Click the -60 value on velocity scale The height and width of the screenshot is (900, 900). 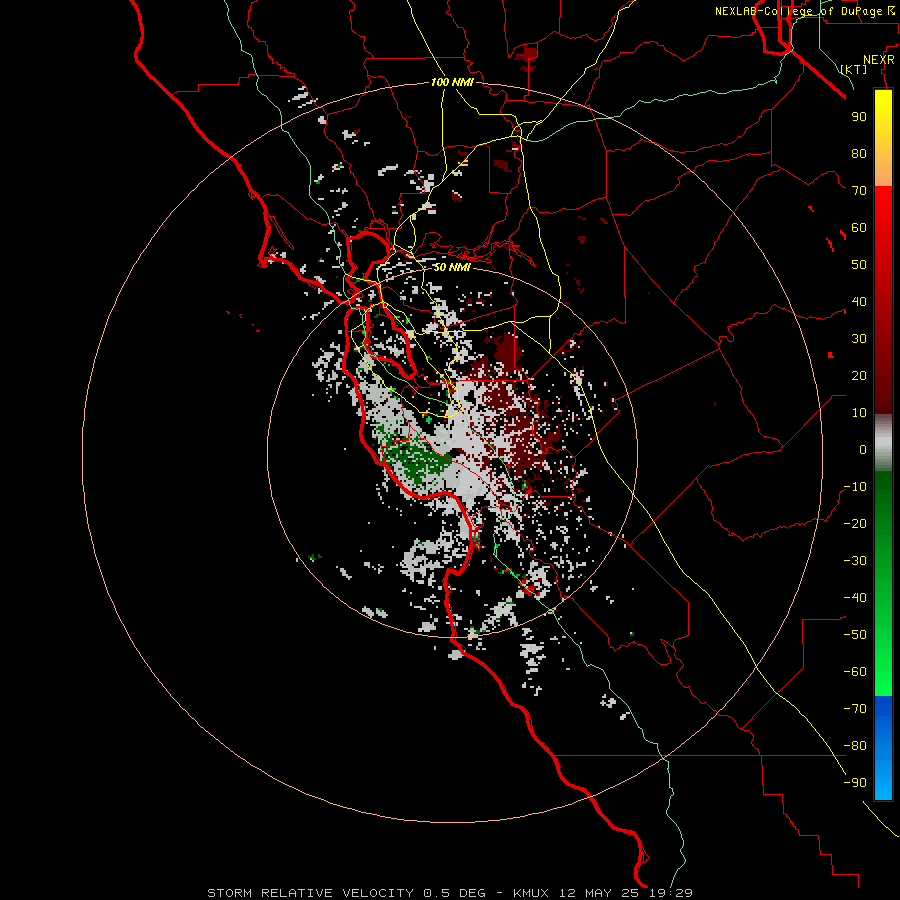[x=855, y=672]
